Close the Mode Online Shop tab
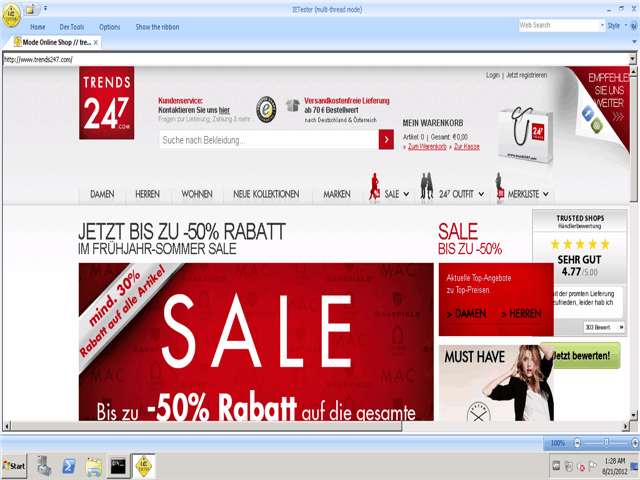The width and height of the screenshot is (640, 480). point(96,42)
